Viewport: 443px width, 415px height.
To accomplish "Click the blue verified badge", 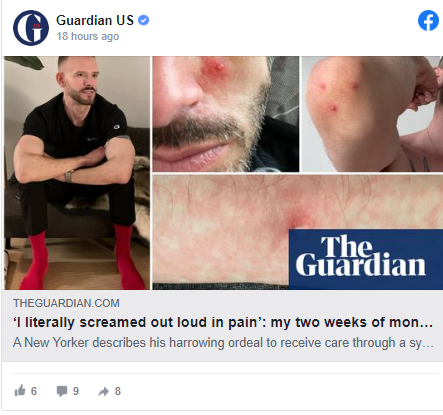I will (144, 20).
